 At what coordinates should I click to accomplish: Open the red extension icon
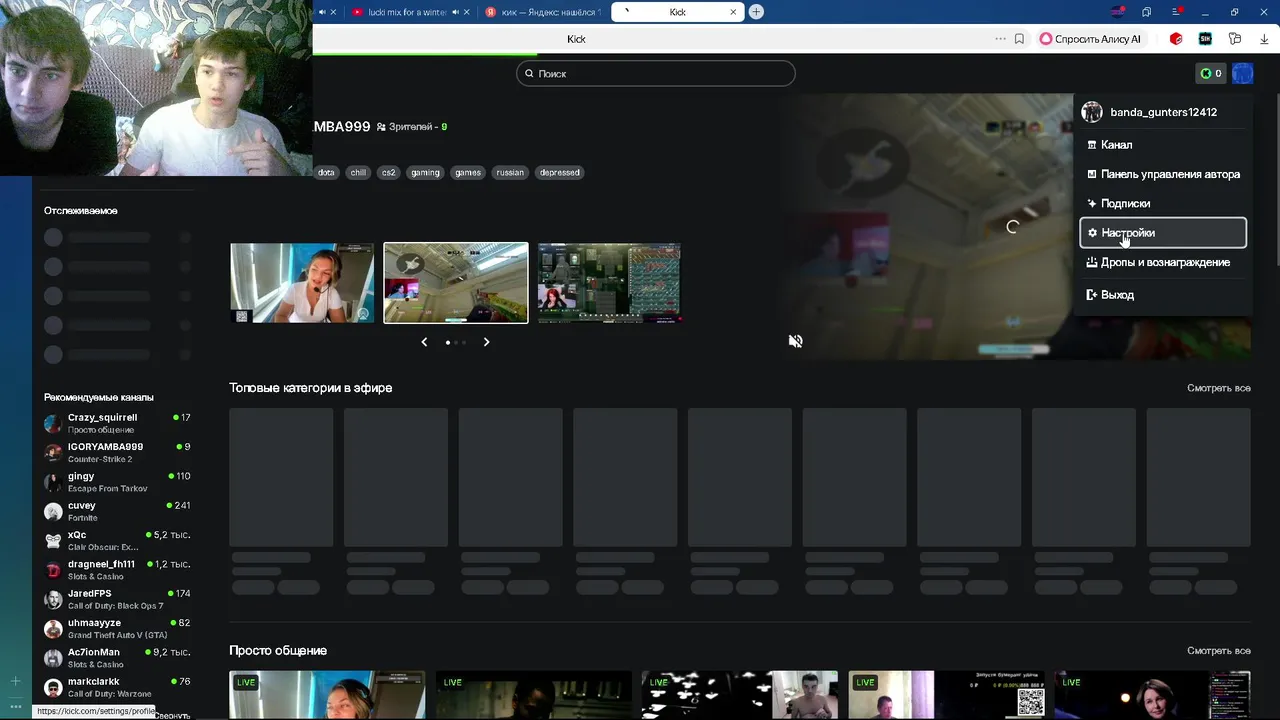[x=1176, y=39]
